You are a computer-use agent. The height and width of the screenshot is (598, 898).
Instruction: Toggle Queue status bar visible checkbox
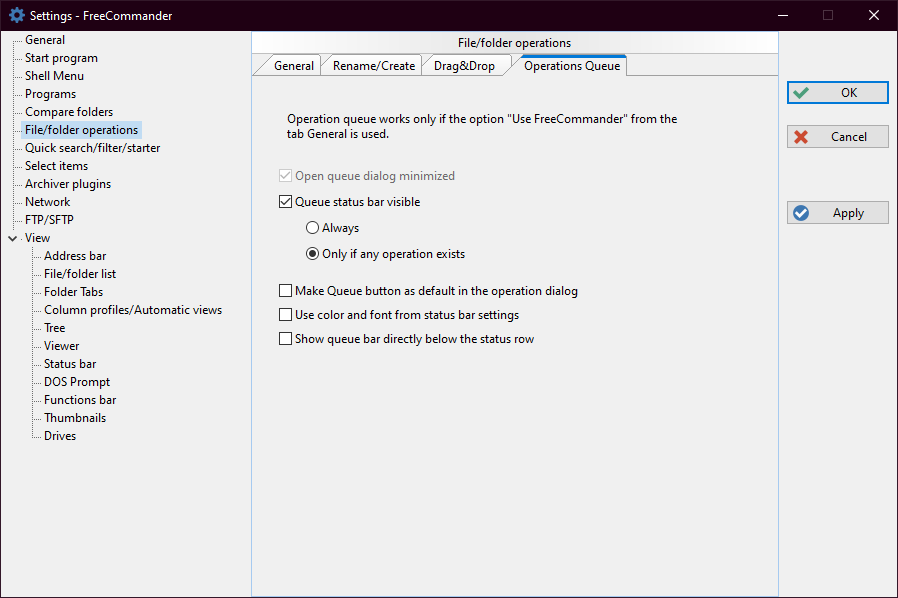point(286,202)
